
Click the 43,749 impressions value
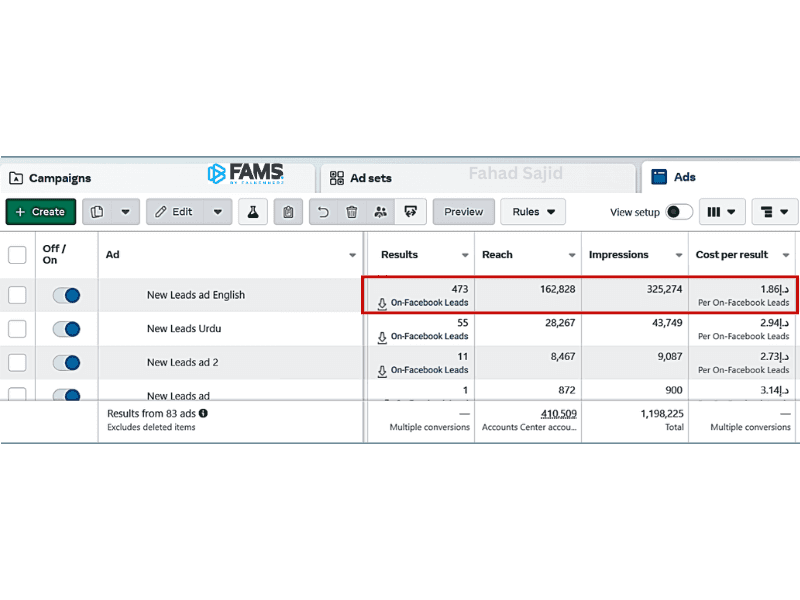coord(667,323)
